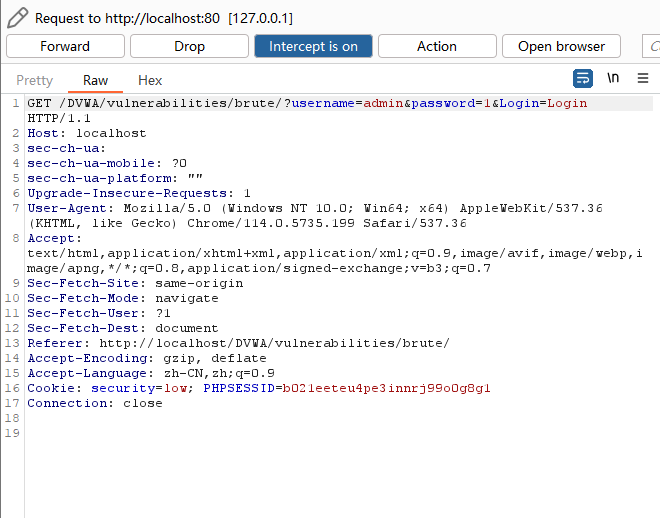660x518 pixels.
Task: Toggle the Intercept is on button
Action: (x=313, y=46)
